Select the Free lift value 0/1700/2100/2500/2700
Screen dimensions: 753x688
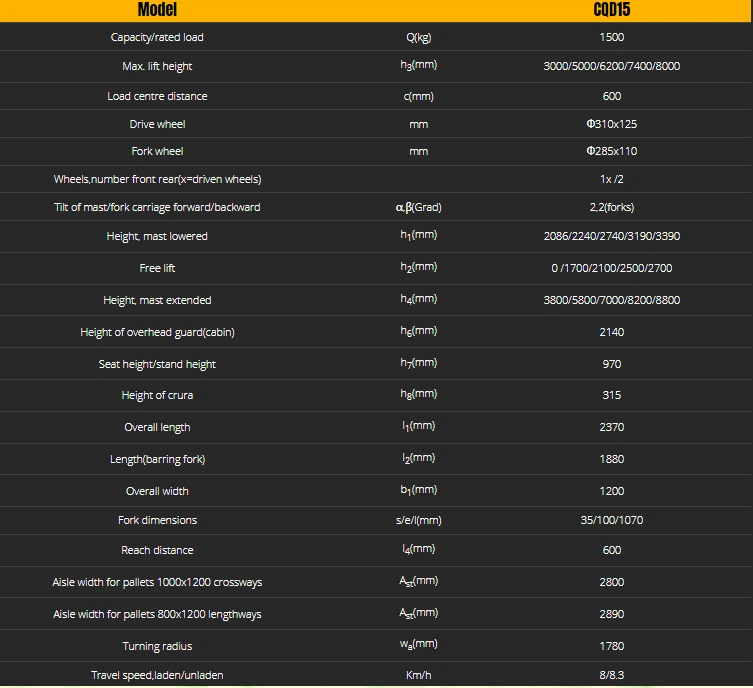612,268
